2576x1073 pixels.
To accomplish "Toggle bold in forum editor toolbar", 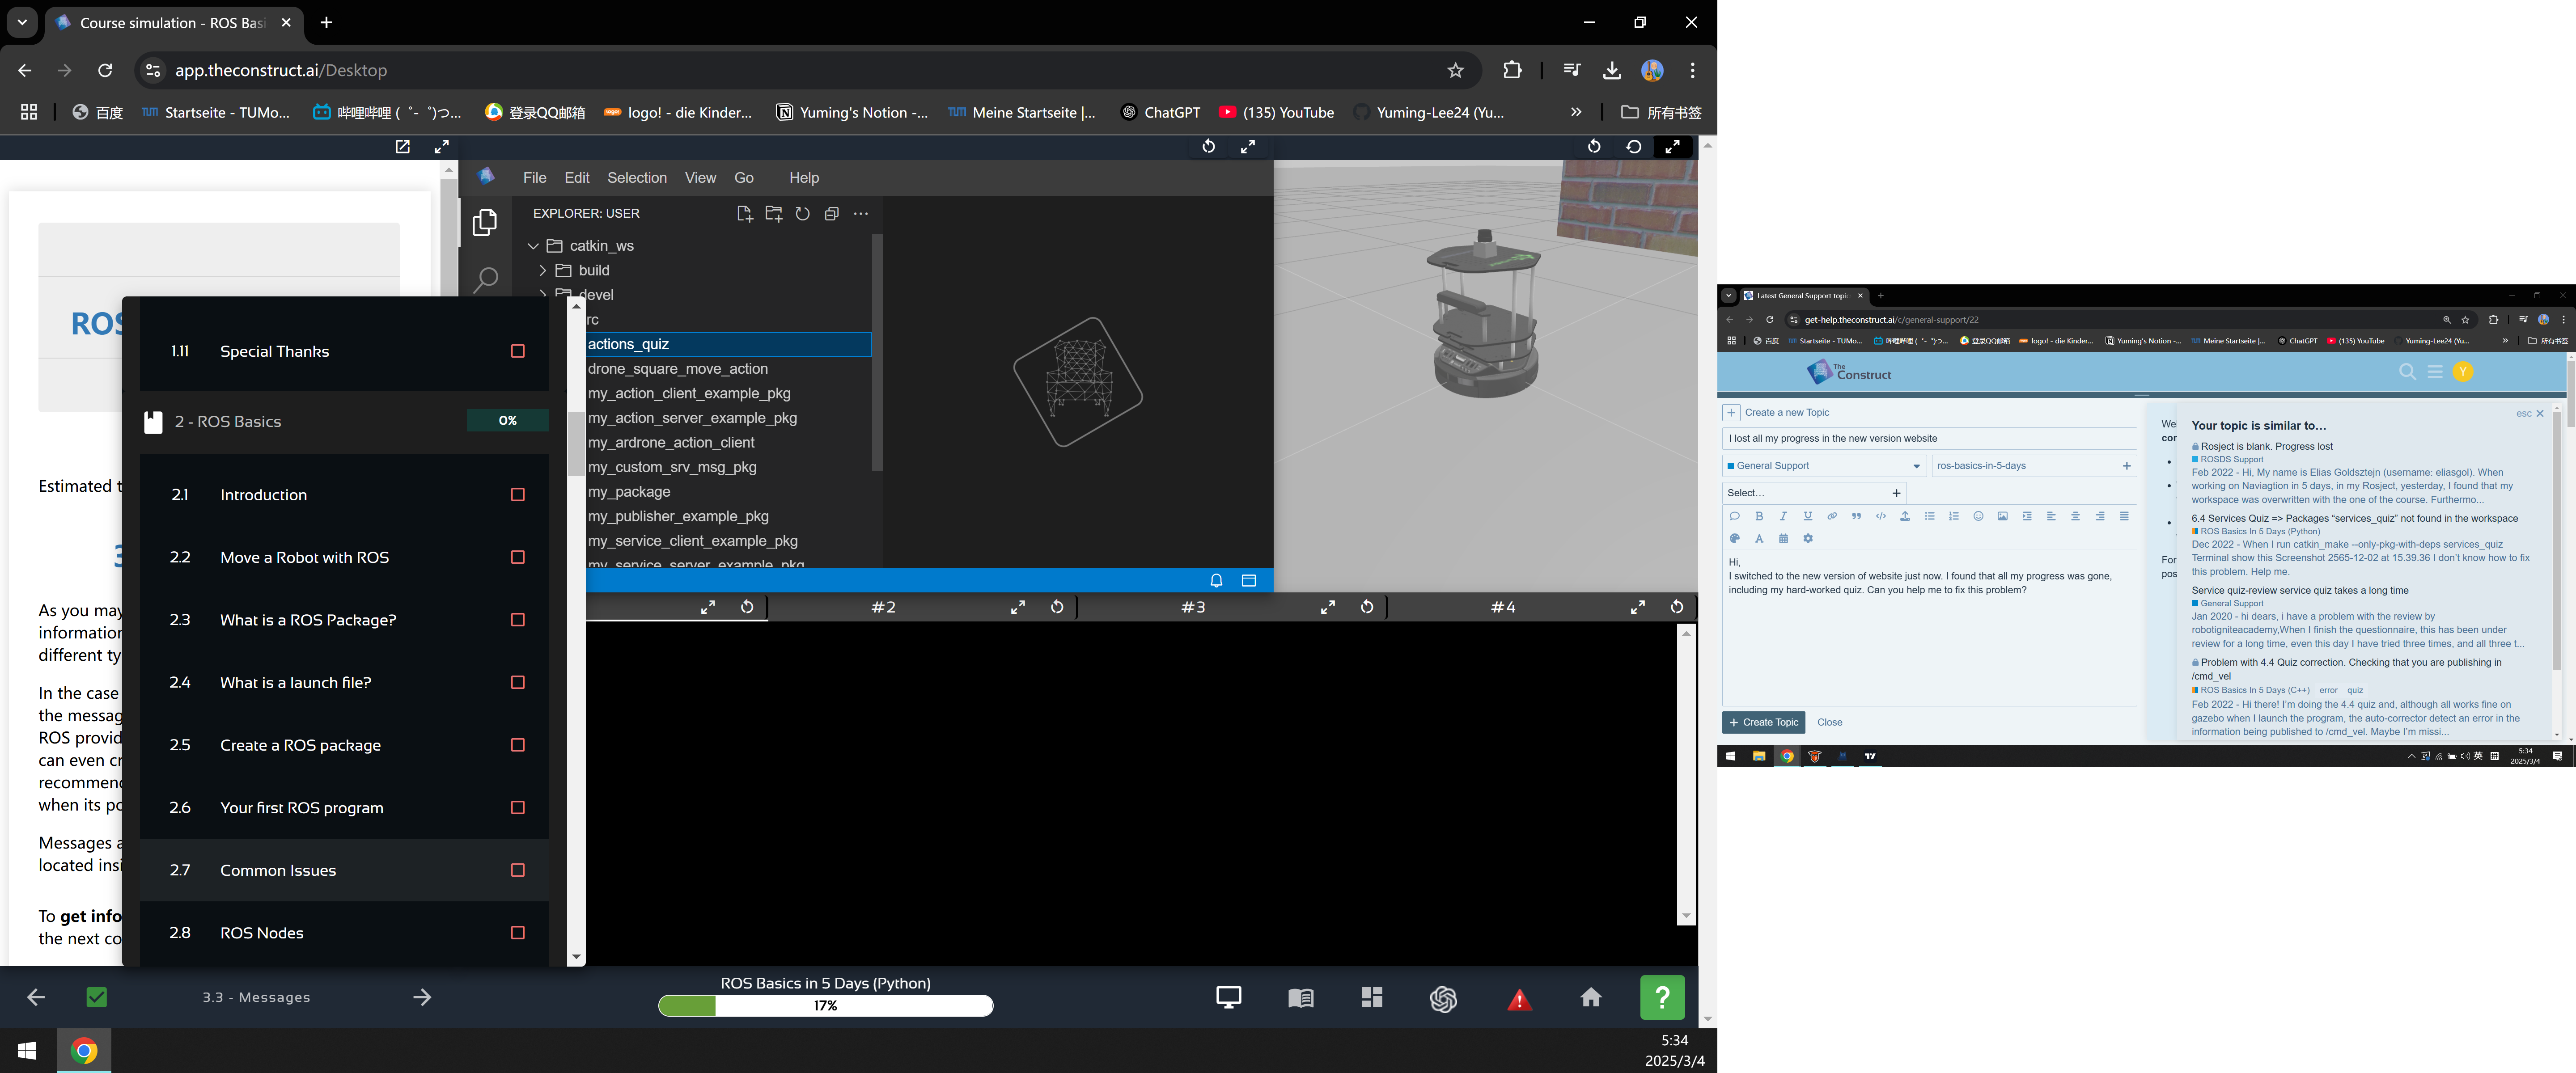I will (1759, 516).
